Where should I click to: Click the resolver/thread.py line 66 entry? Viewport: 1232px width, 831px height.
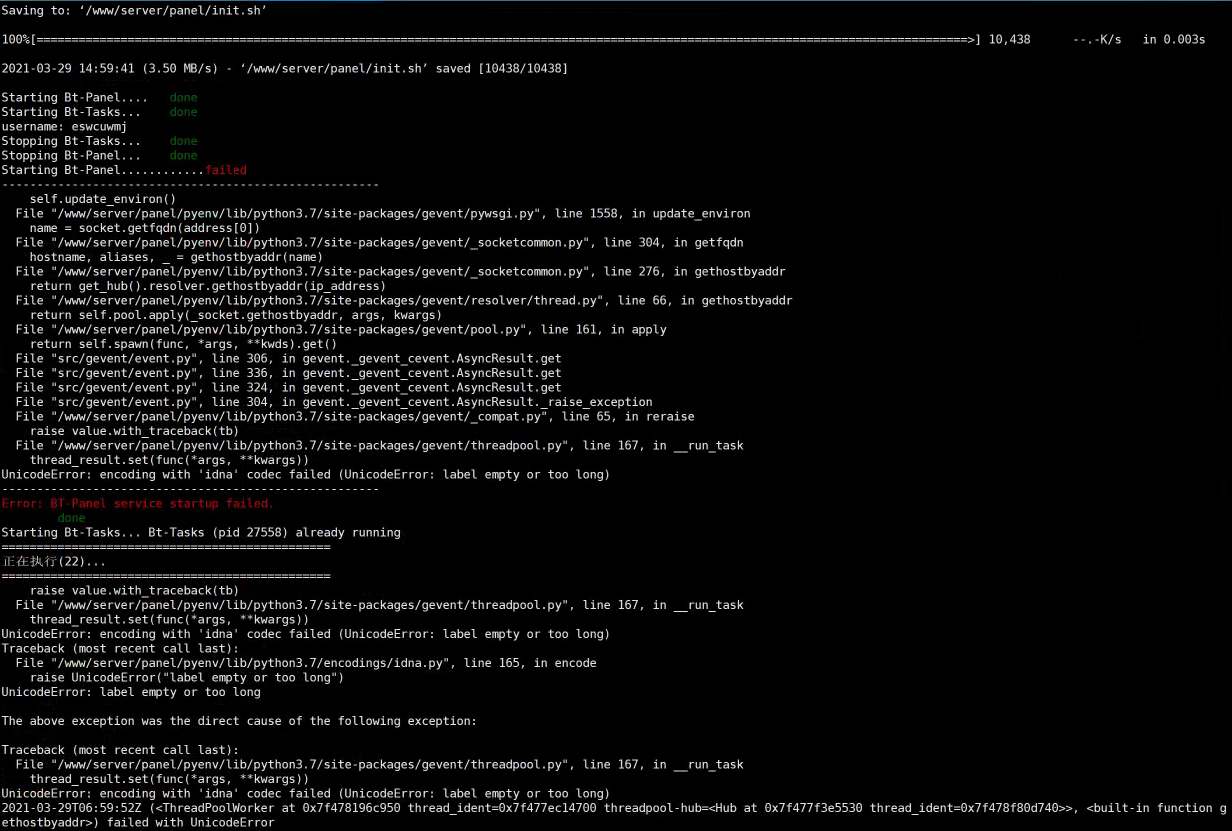click(404, 301)
